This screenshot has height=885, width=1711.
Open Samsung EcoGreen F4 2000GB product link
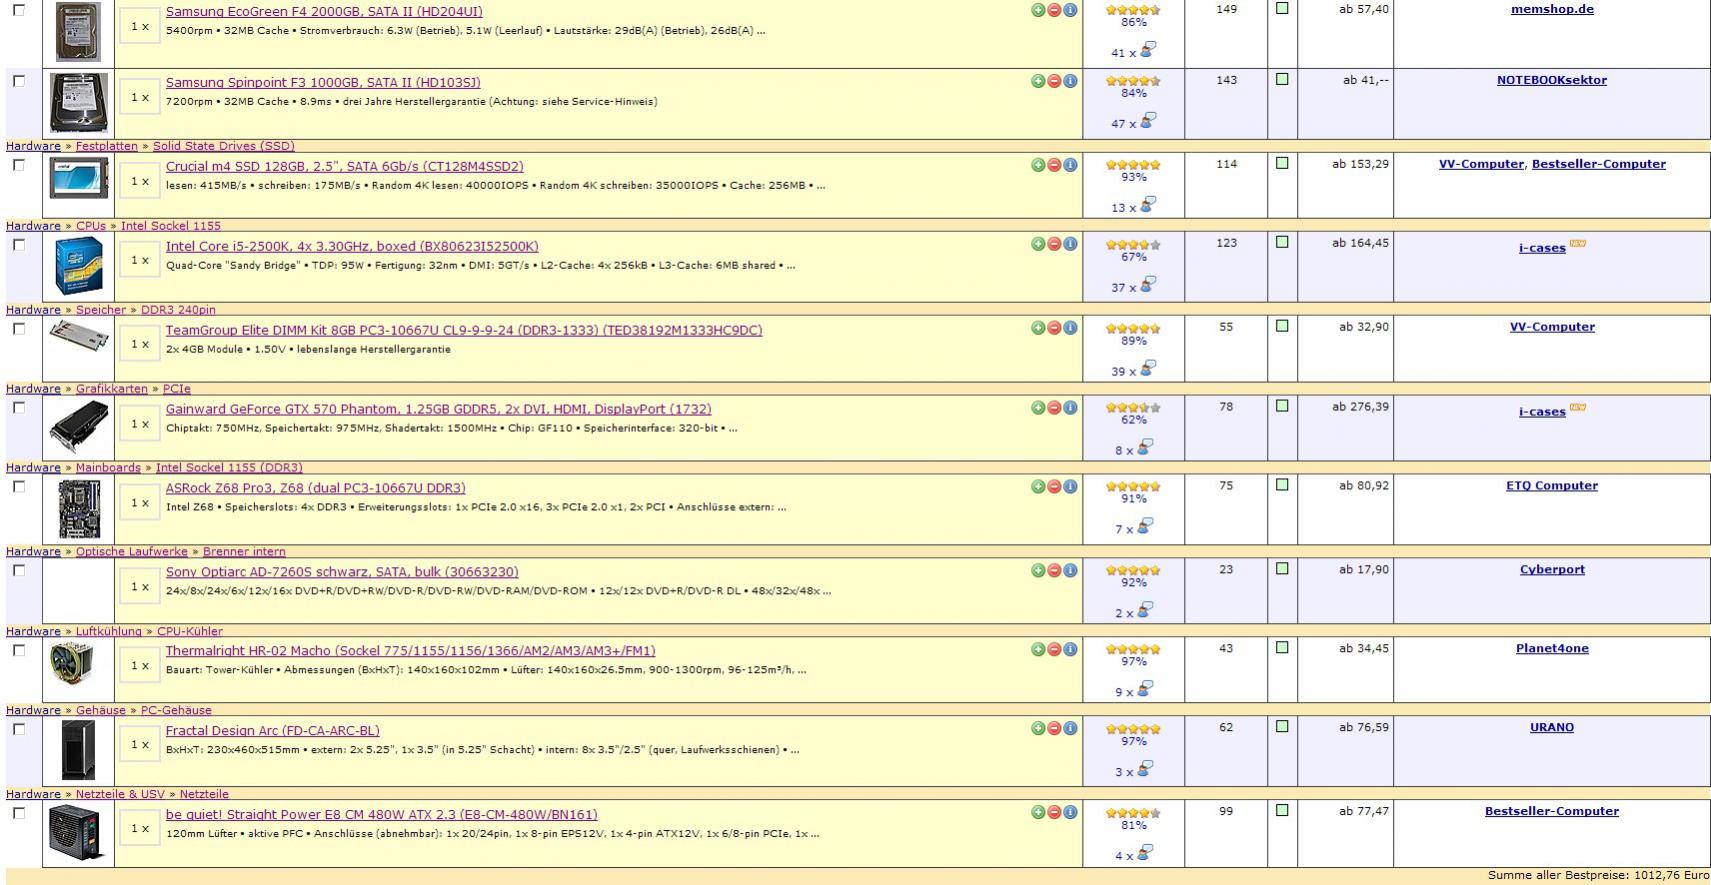(324, 12)
